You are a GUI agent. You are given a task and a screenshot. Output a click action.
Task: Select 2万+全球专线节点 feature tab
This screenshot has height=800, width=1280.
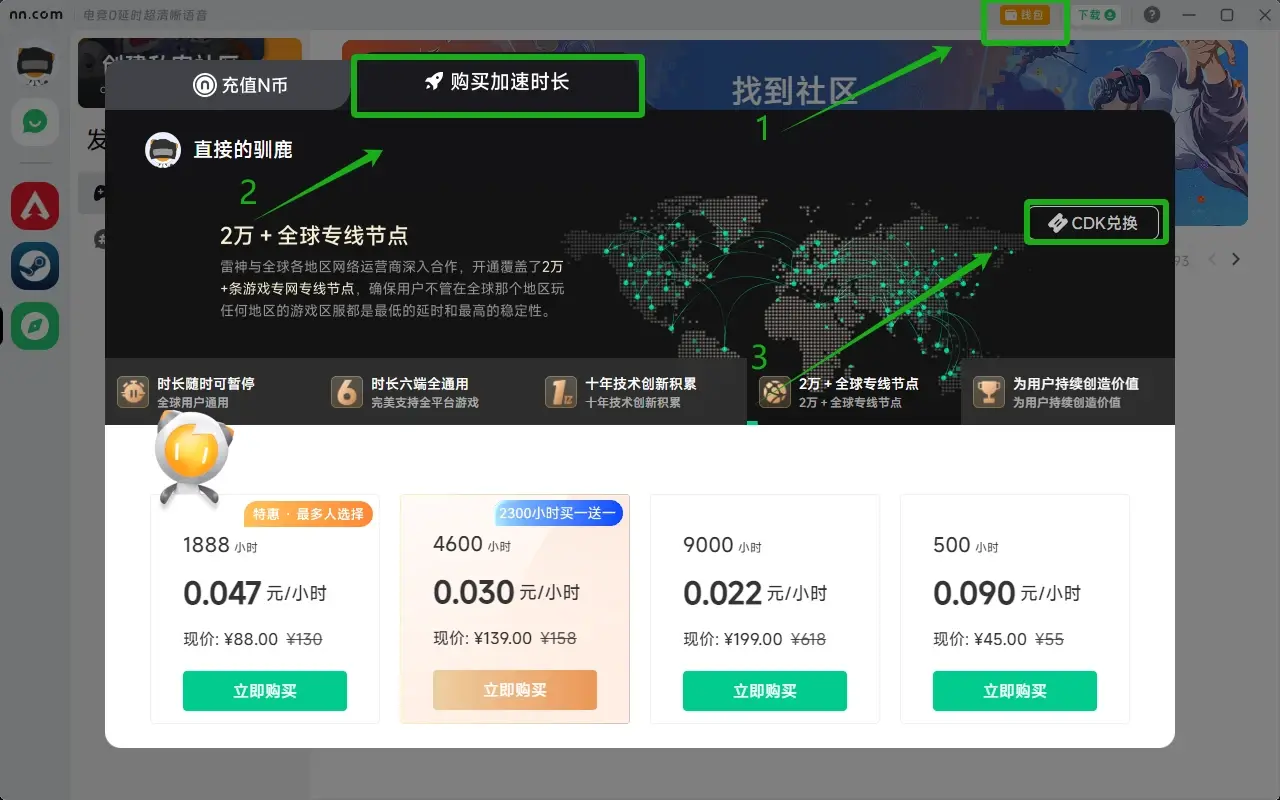[x=854, y=392]
